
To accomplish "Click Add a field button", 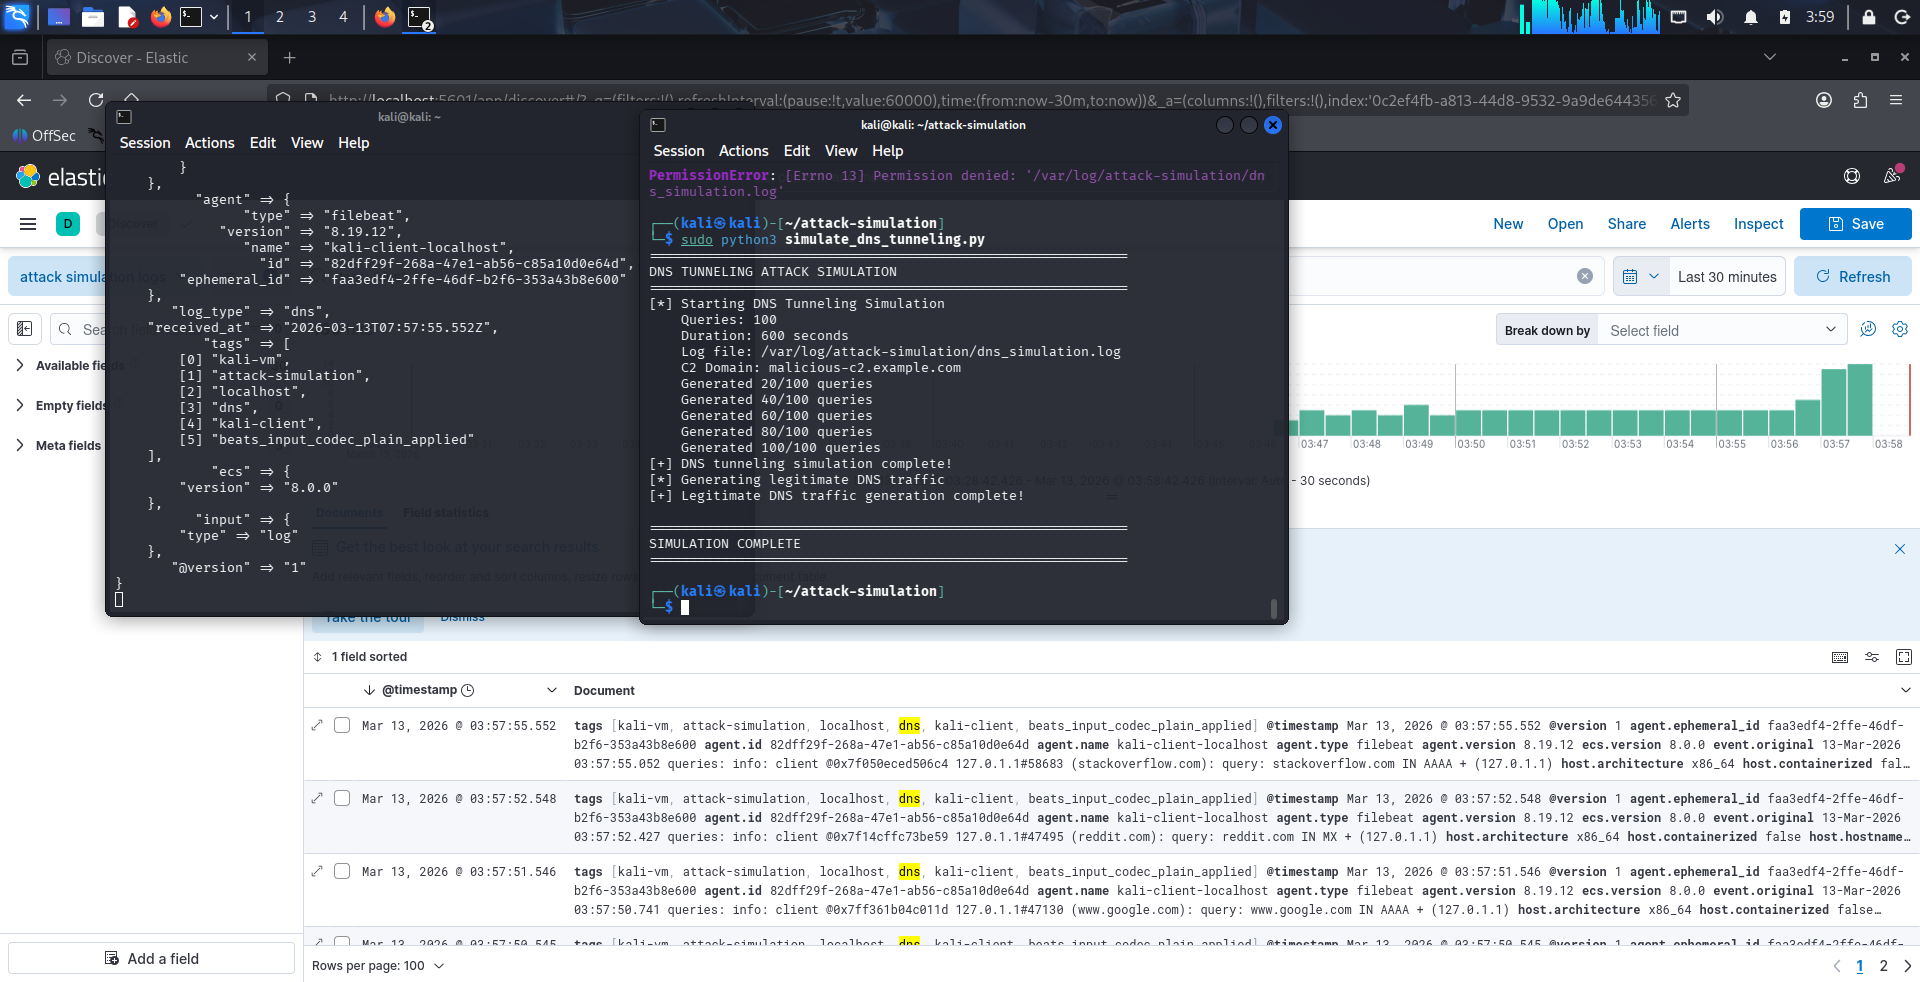I will click(x=152, y=959).
